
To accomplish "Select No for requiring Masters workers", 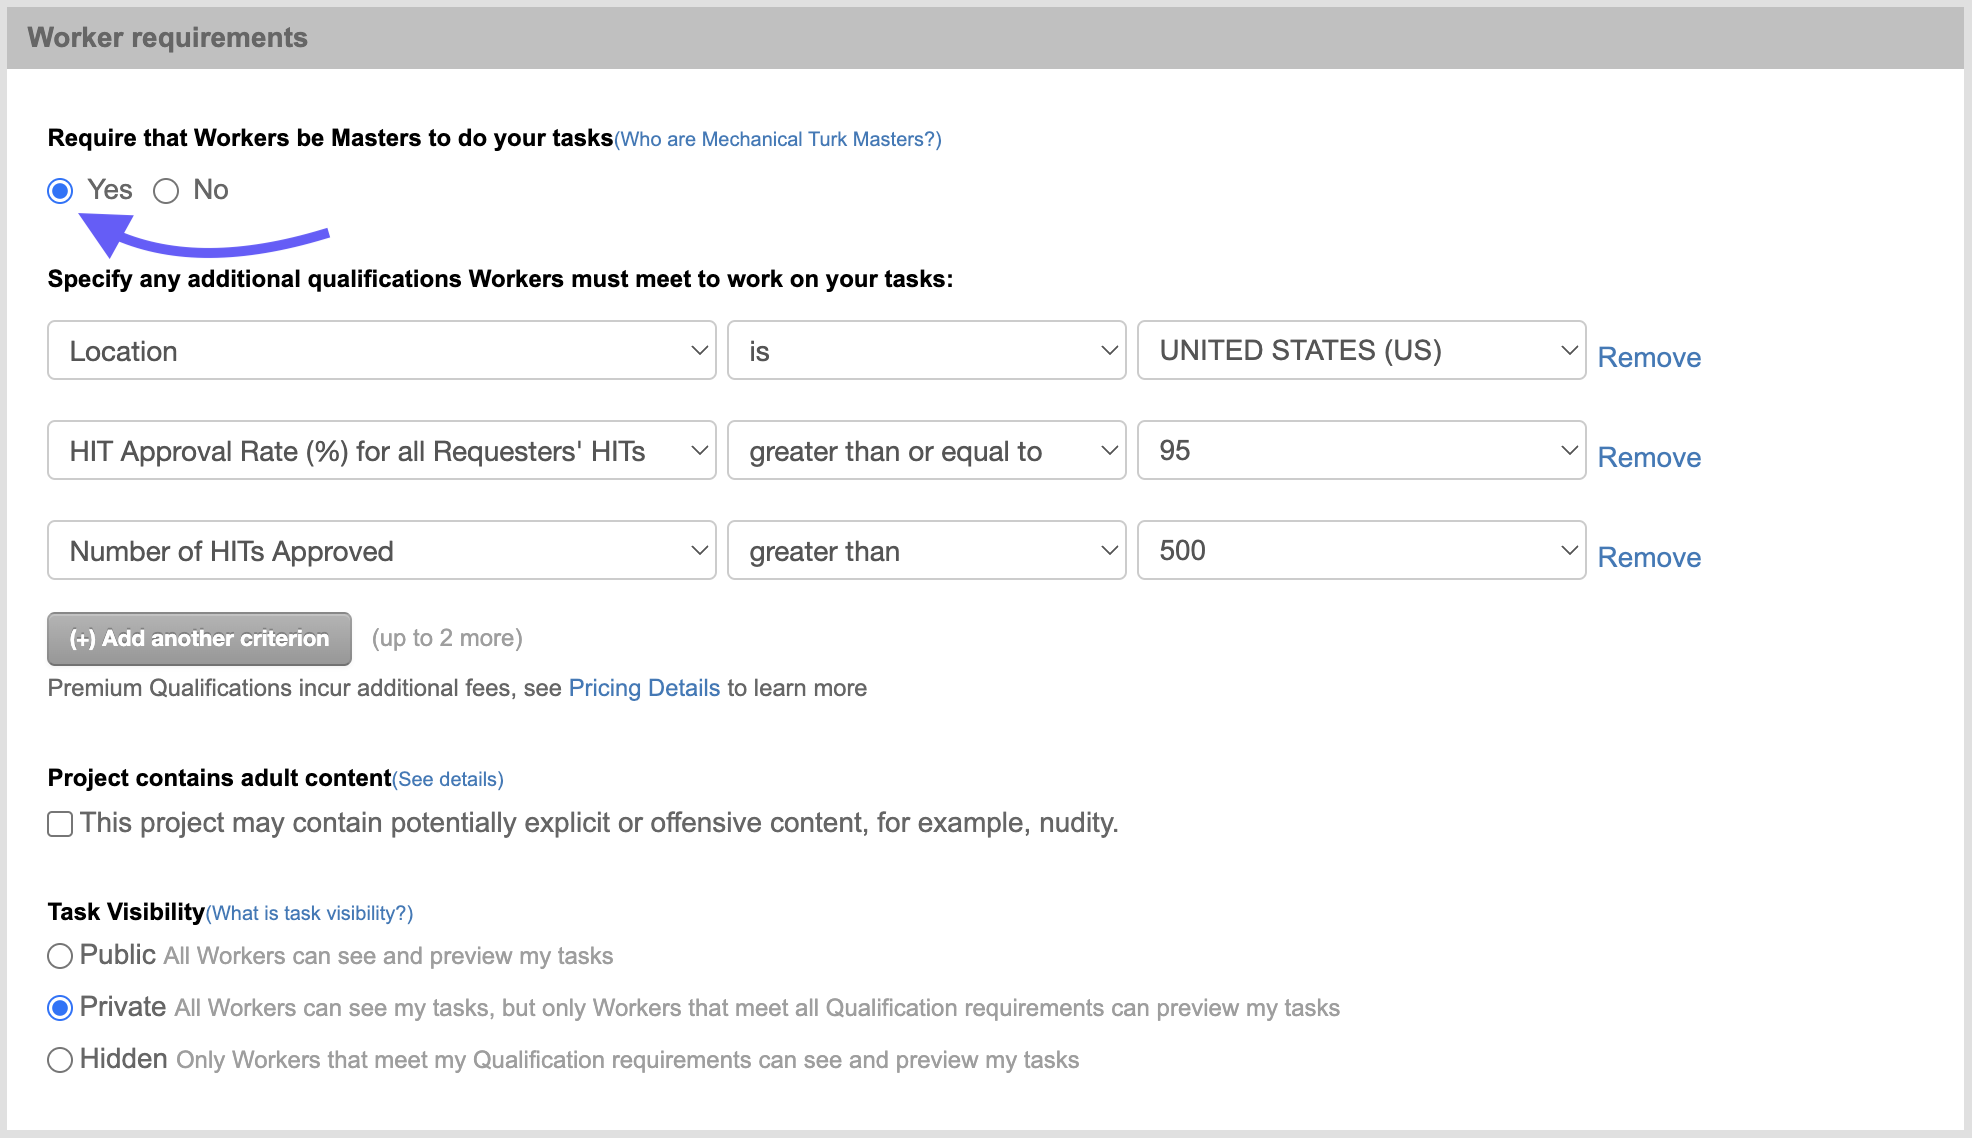I will 166,190.
